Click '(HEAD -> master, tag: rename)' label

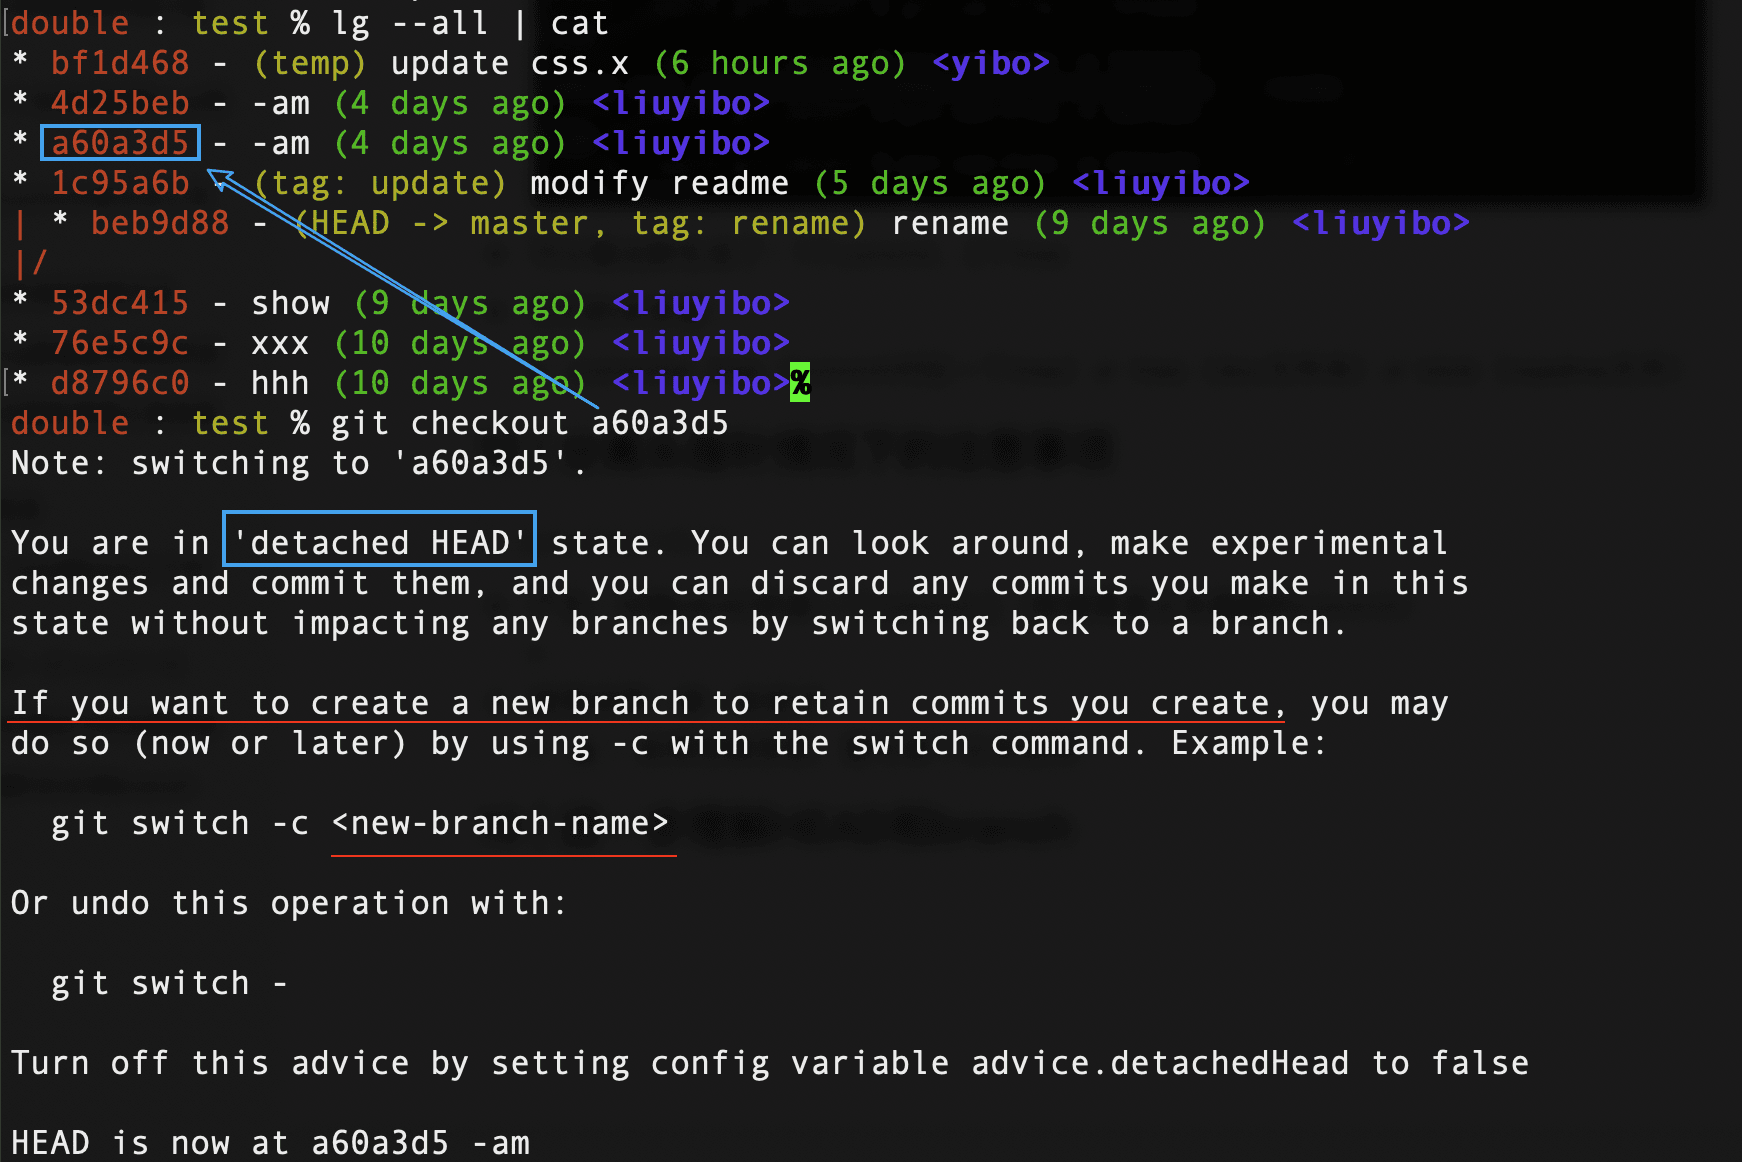(580, 223)
